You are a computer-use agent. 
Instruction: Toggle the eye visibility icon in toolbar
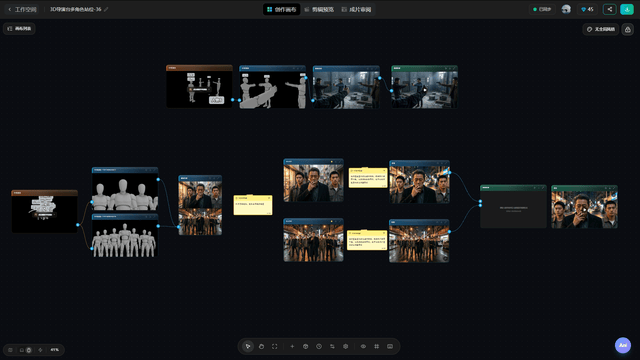363,347
